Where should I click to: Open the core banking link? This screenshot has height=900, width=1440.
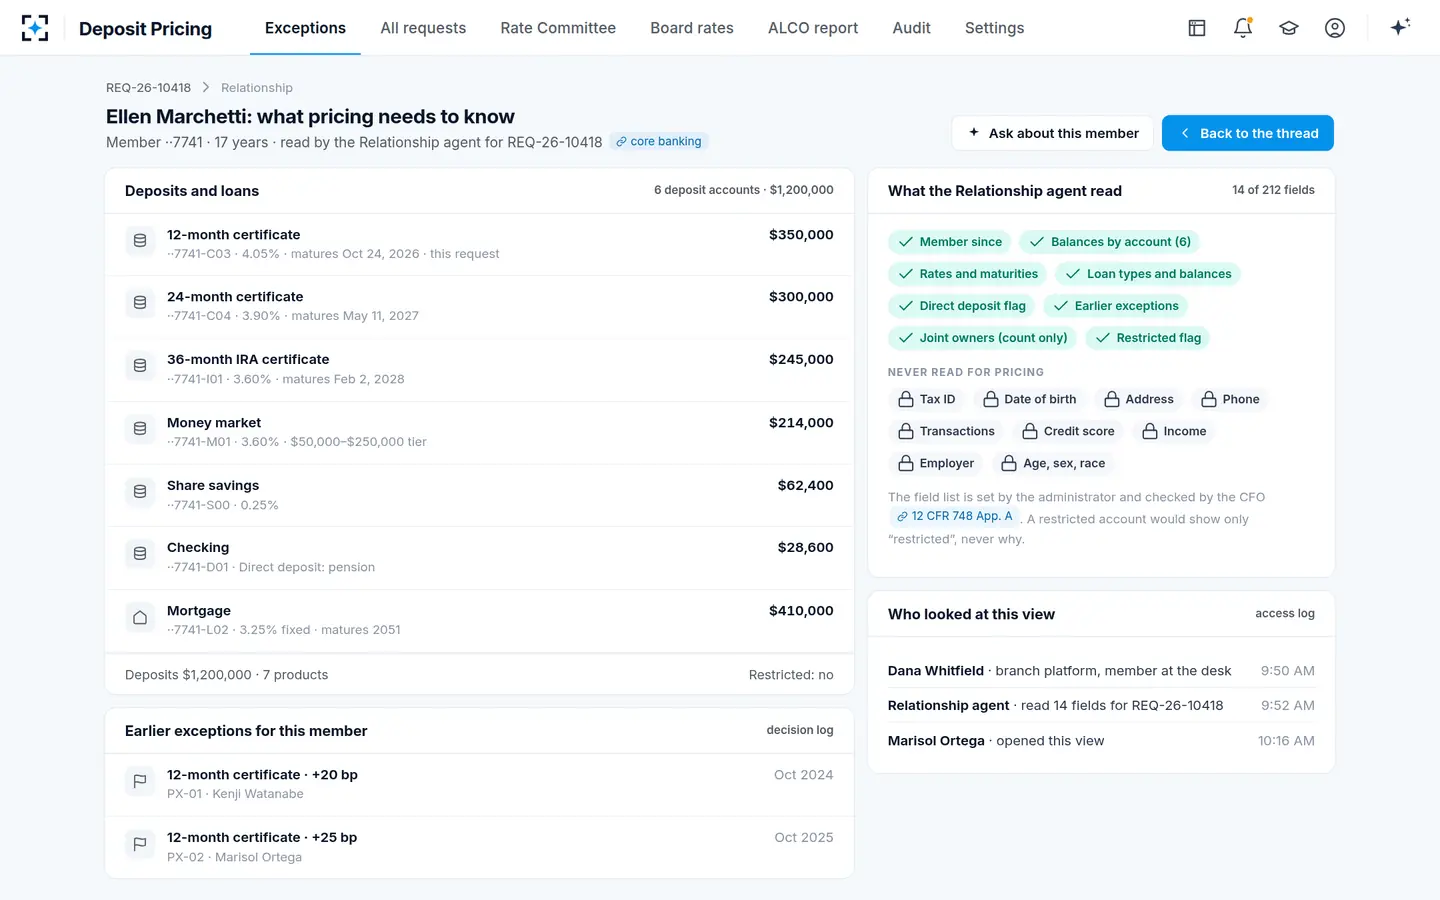(659, 142)
